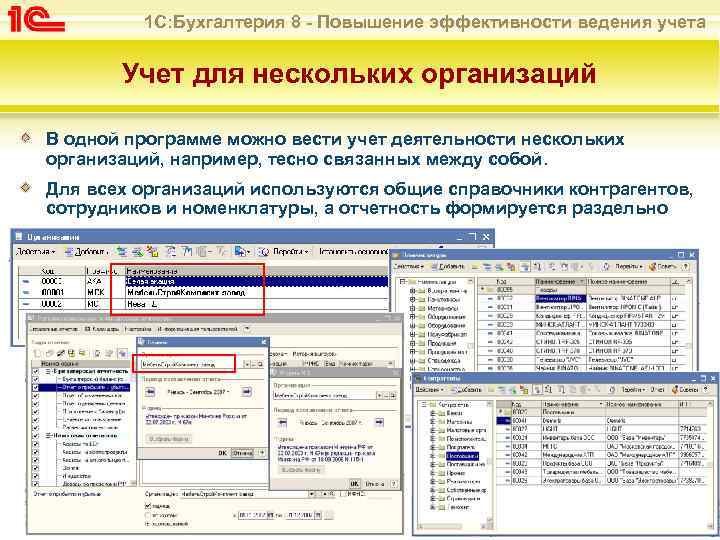
Task: Expand the Спецодежда folder in Номенклатура tree
Action: point(412,360)
